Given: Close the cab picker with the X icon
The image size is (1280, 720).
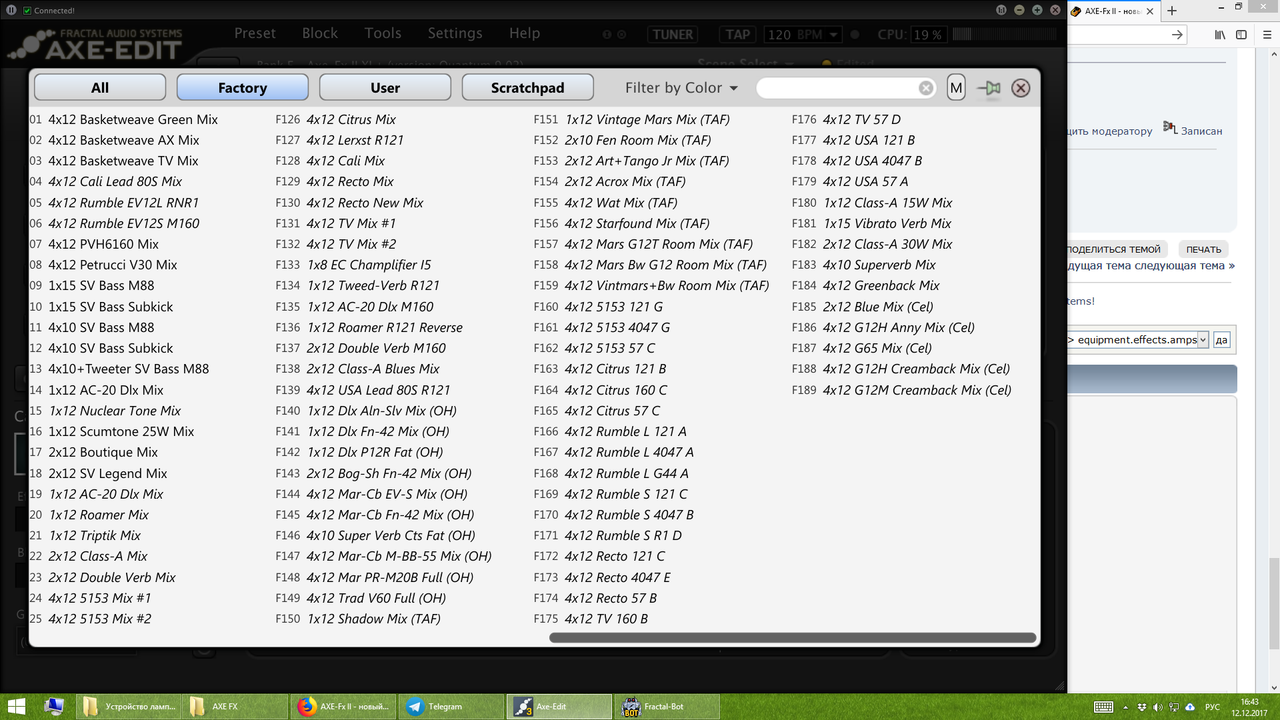Looking at the screenshot, I should [1020, 88].
